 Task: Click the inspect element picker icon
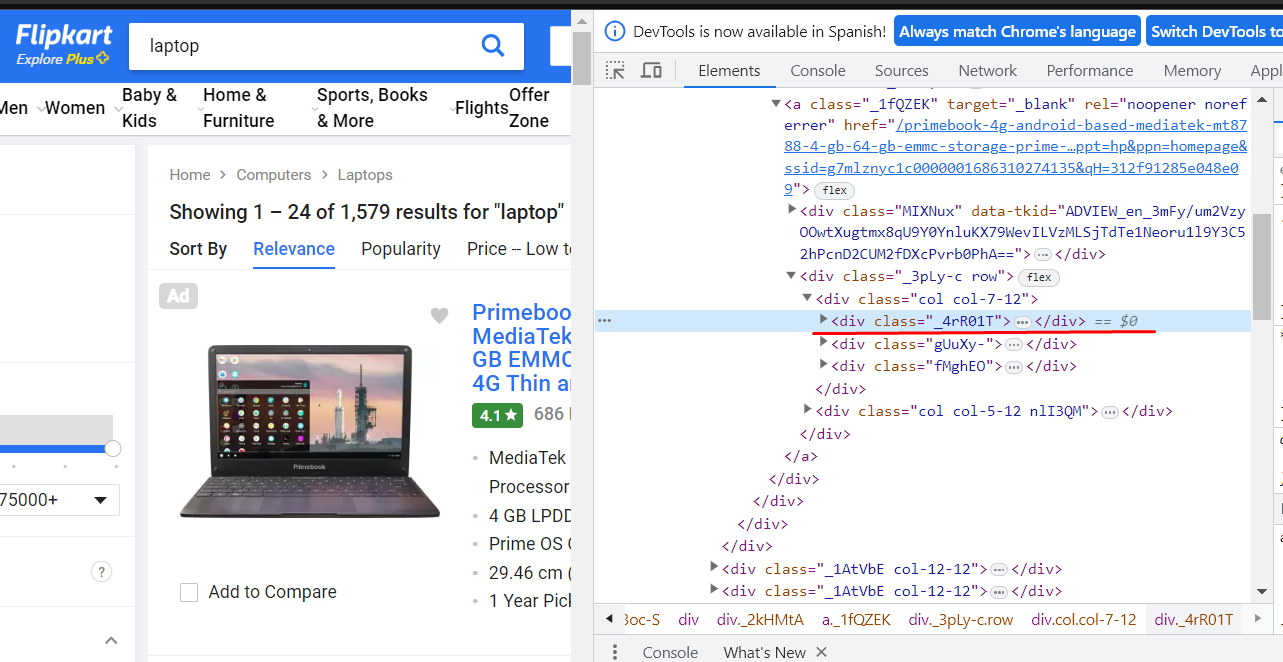coord(615,70)
